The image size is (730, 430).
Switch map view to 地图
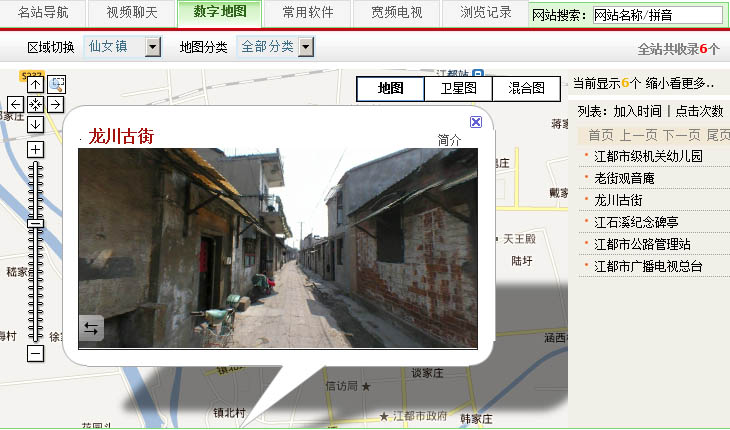[391, 88]
